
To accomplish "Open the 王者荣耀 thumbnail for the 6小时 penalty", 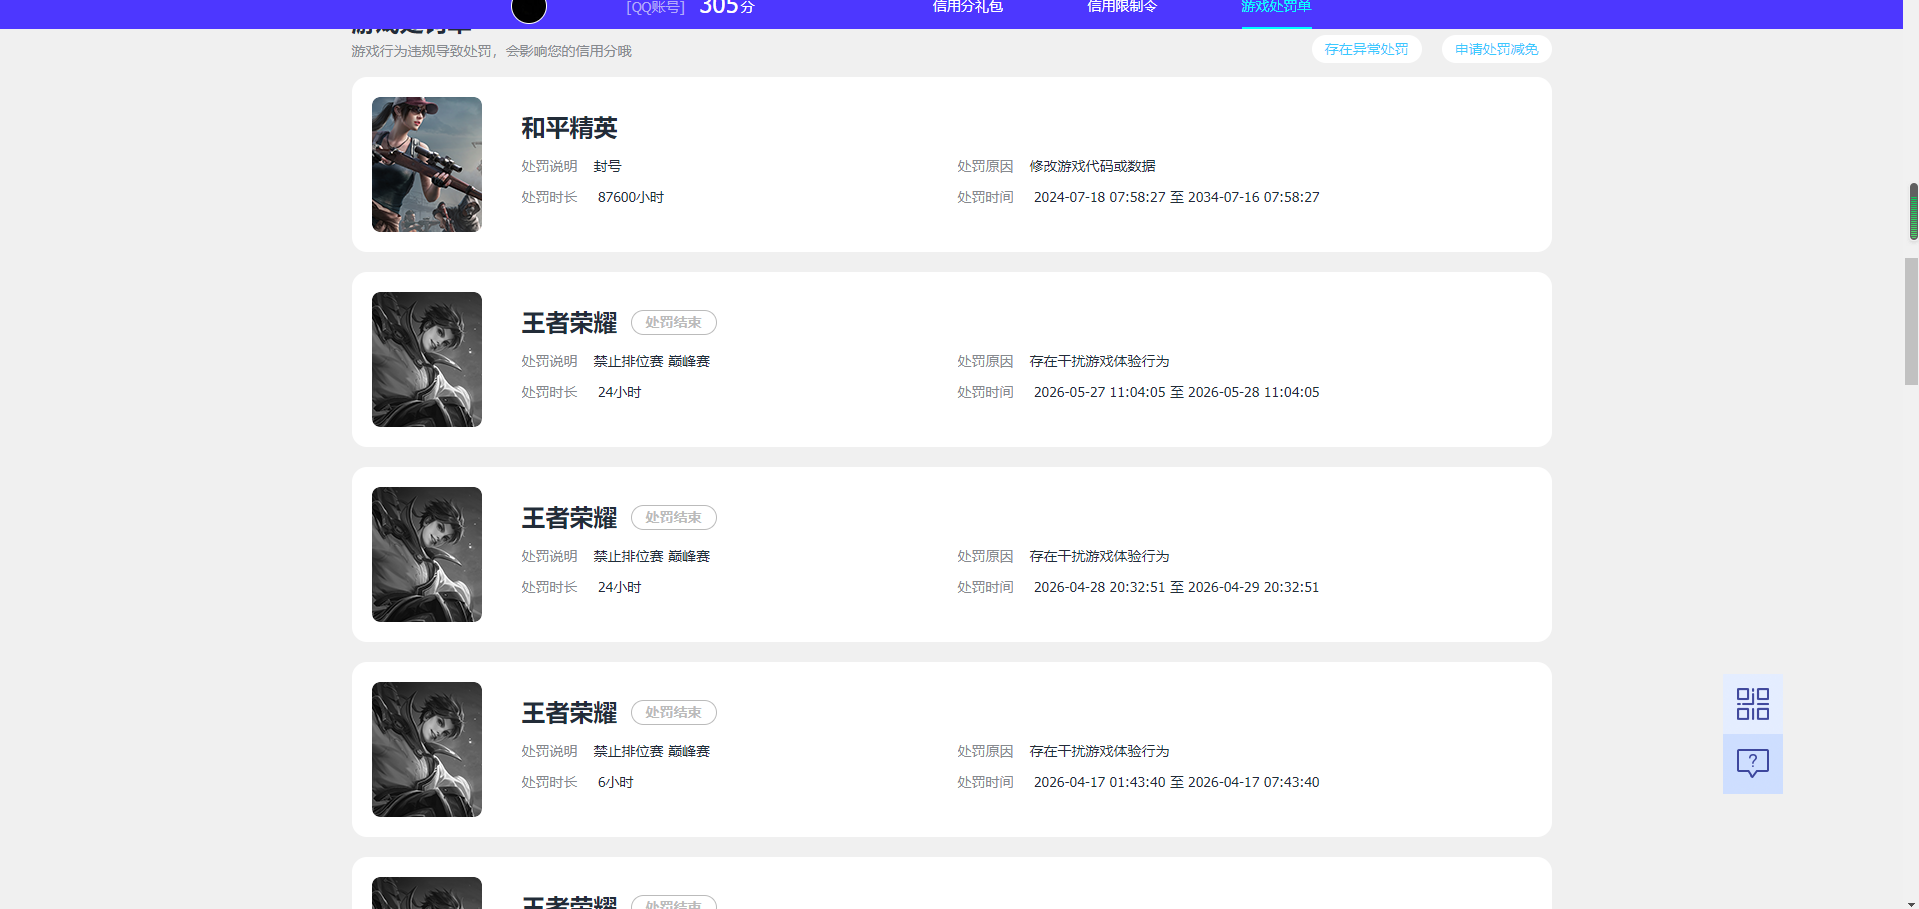I will [427, 749].
